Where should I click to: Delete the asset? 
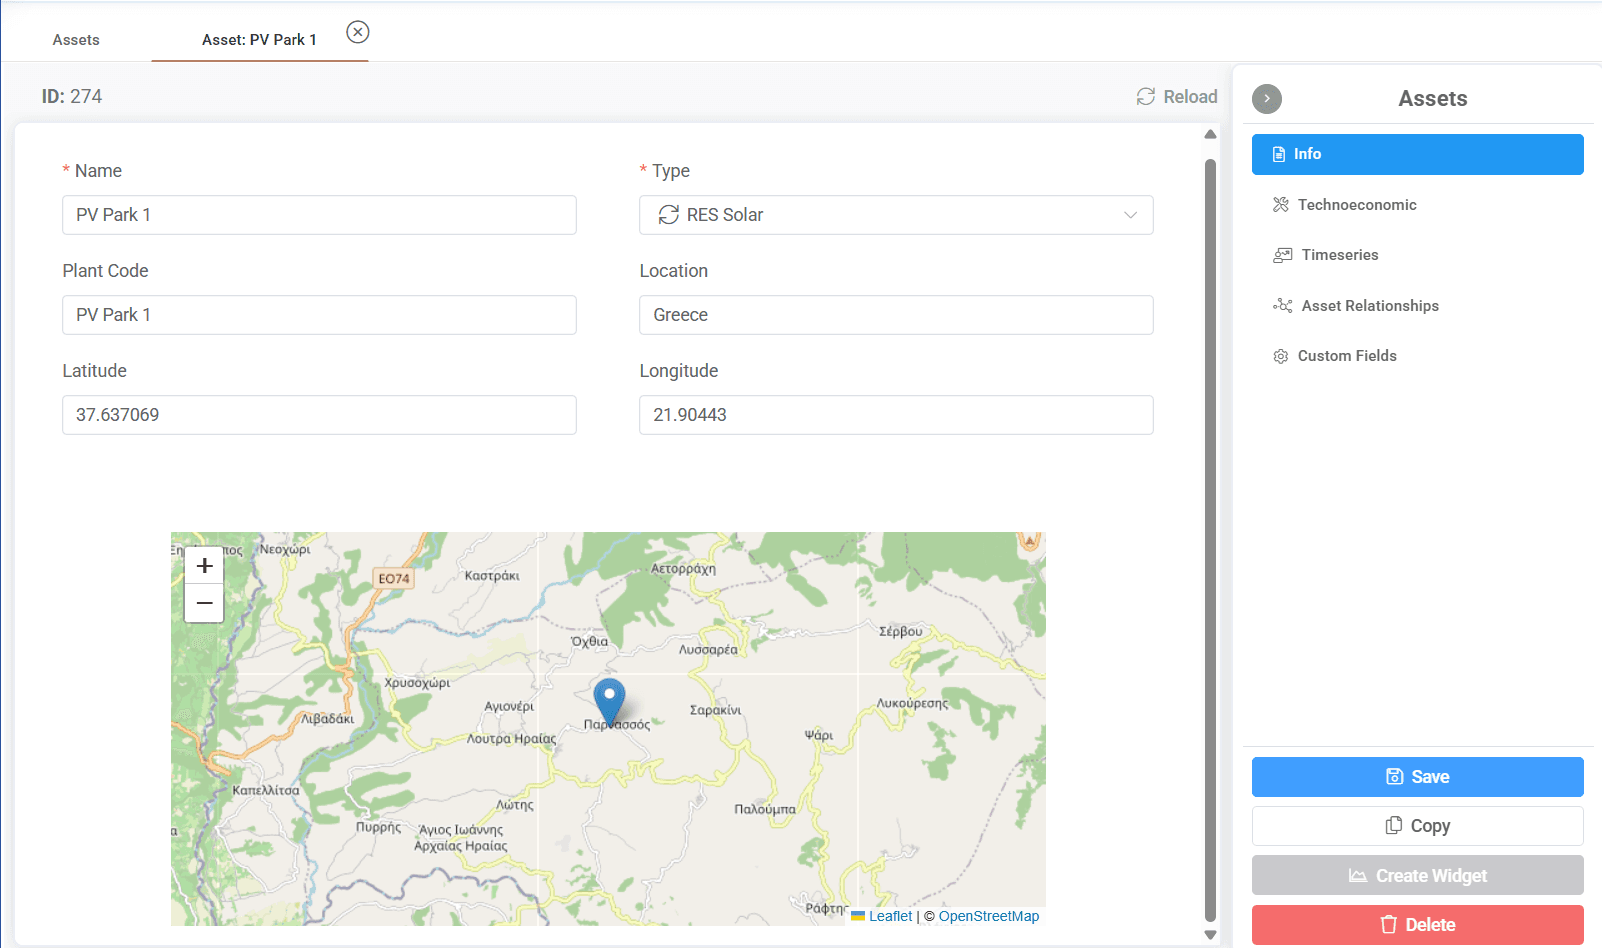coord(1417,925)
